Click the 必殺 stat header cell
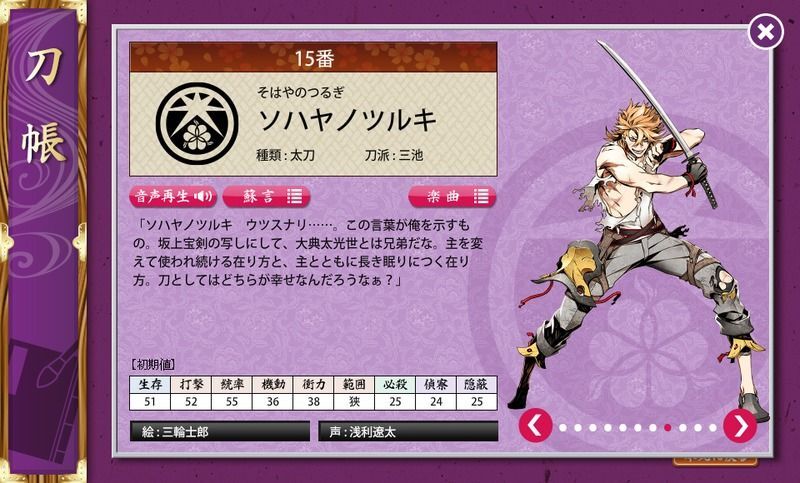This screenshot has height=483, width=800. 395,385
